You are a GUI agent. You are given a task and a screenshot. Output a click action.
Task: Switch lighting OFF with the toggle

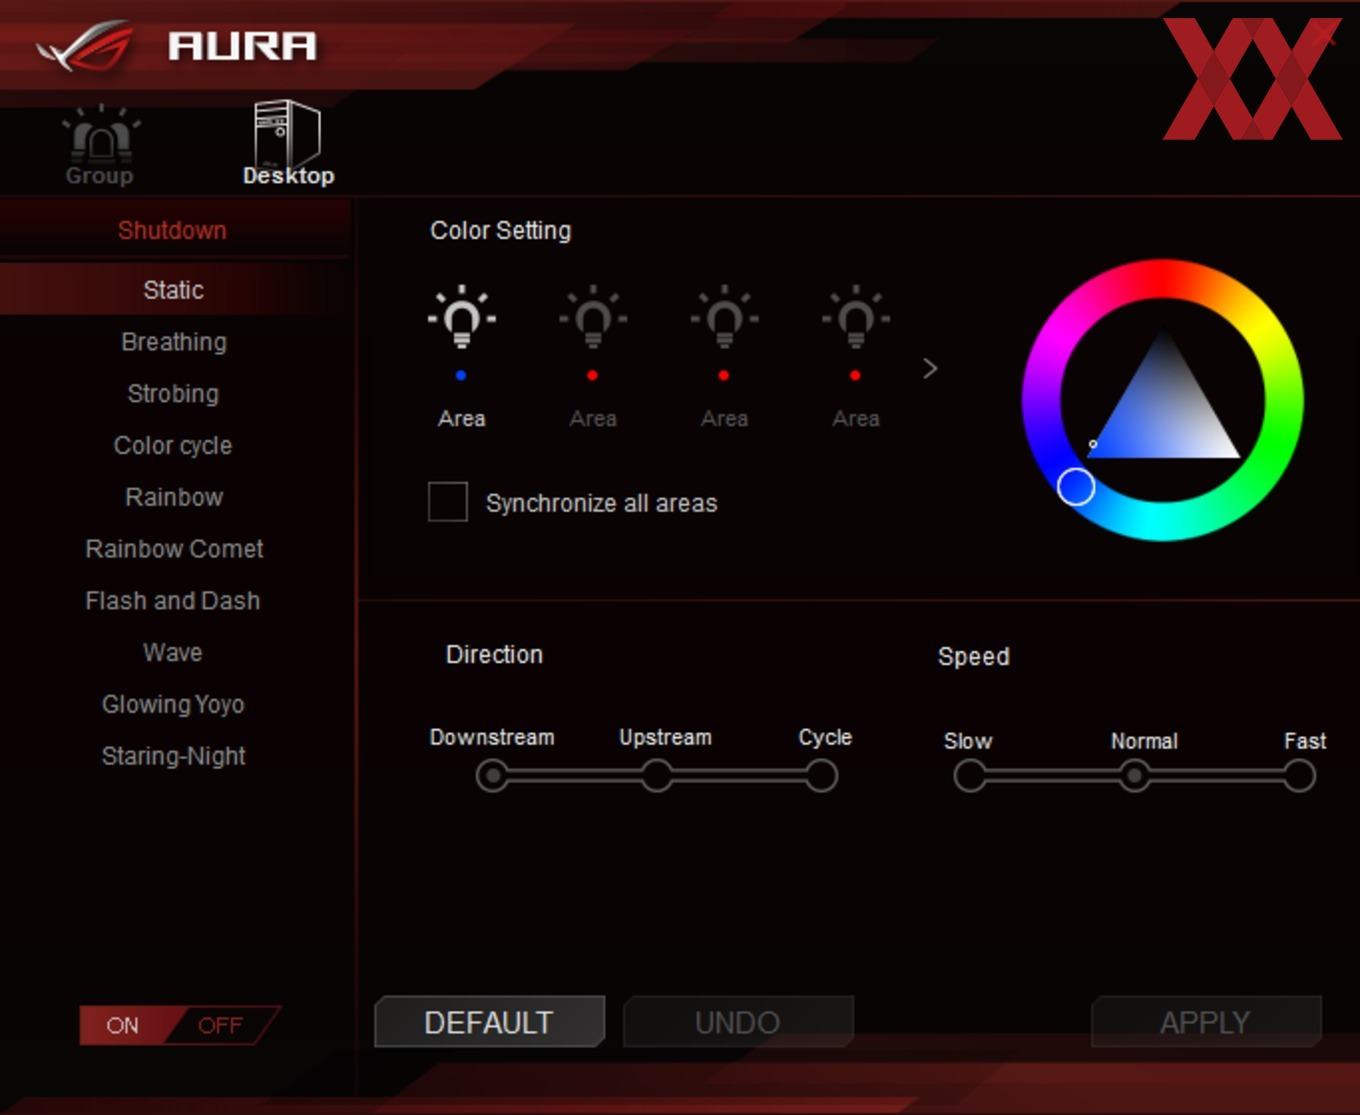pyautogui.click(x=221, y=1025)
